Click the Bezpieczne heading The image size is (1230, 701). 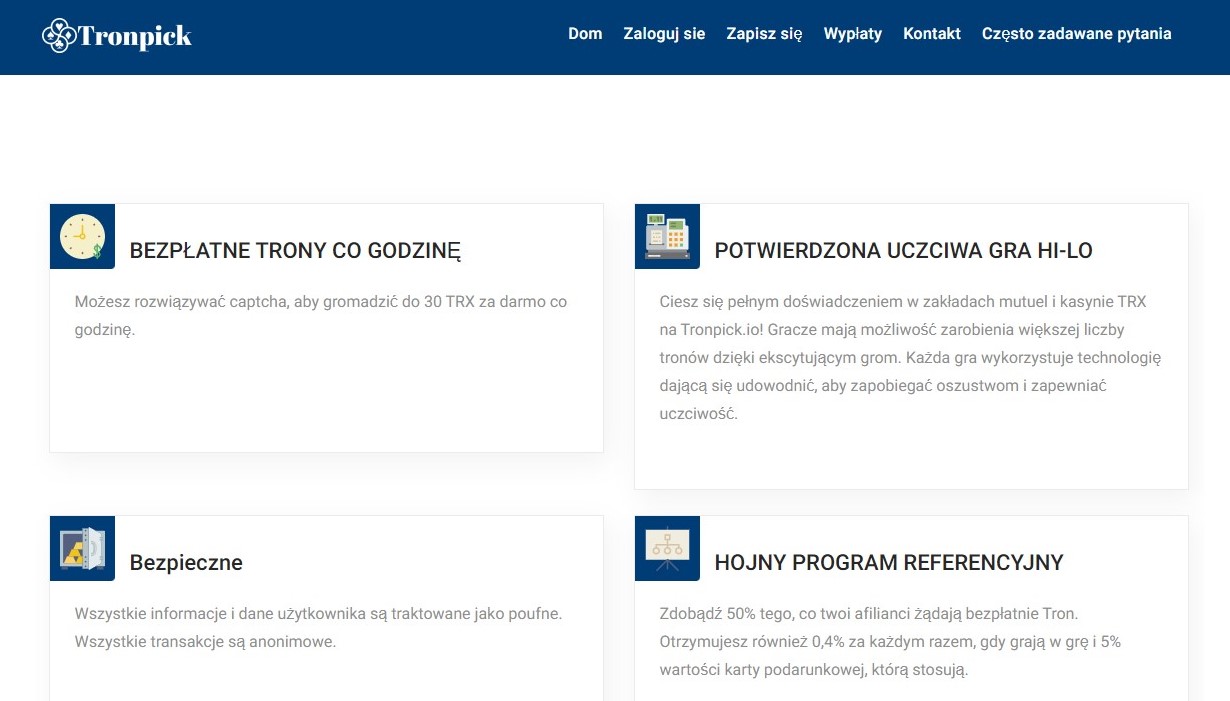pyautogui.click(x=186, y=563)
